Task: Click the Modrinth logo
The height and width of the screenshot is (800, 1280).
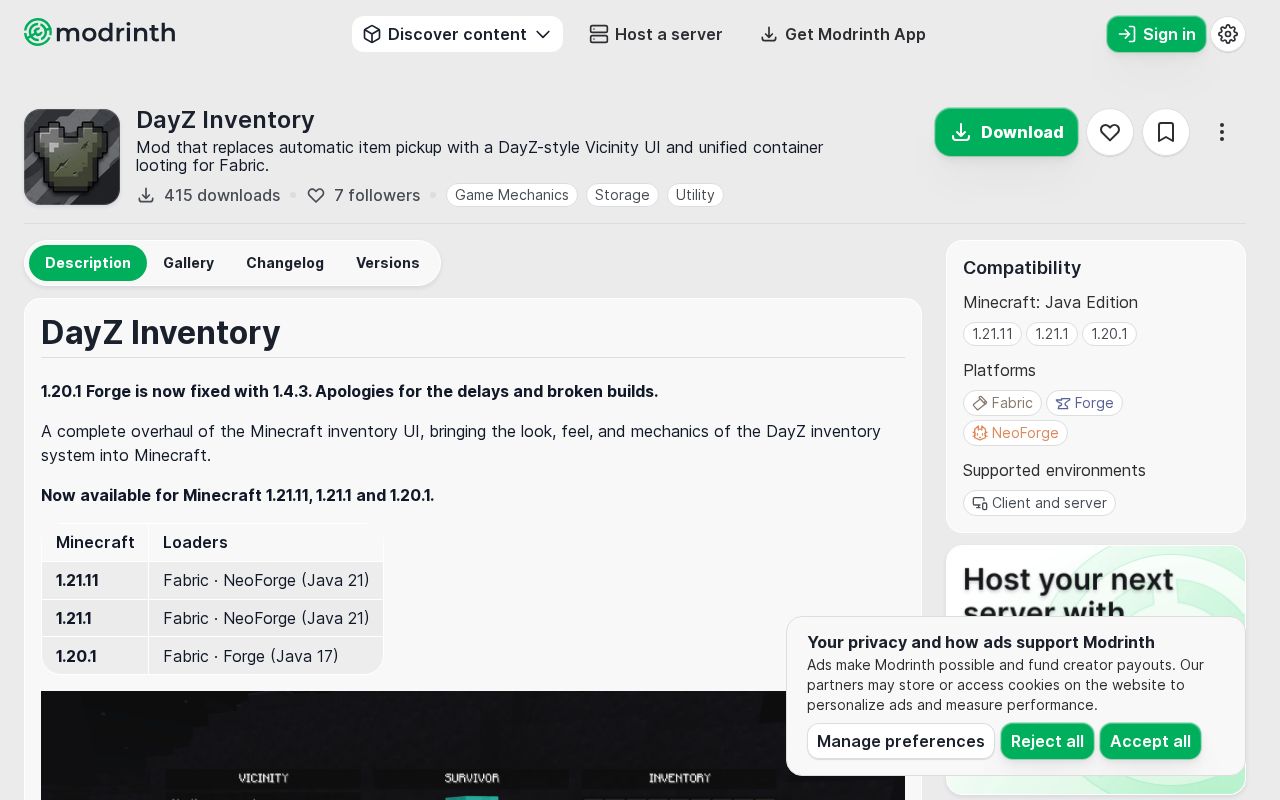Action: tap(100, 33)
